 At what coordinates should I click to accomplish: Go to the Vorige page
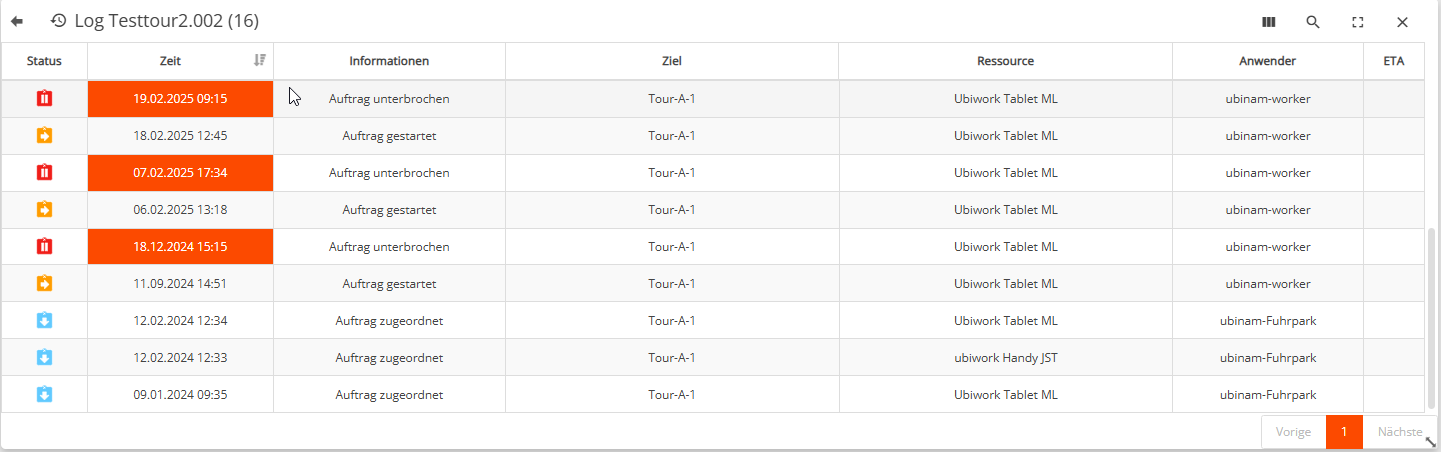pos(1293,432)
